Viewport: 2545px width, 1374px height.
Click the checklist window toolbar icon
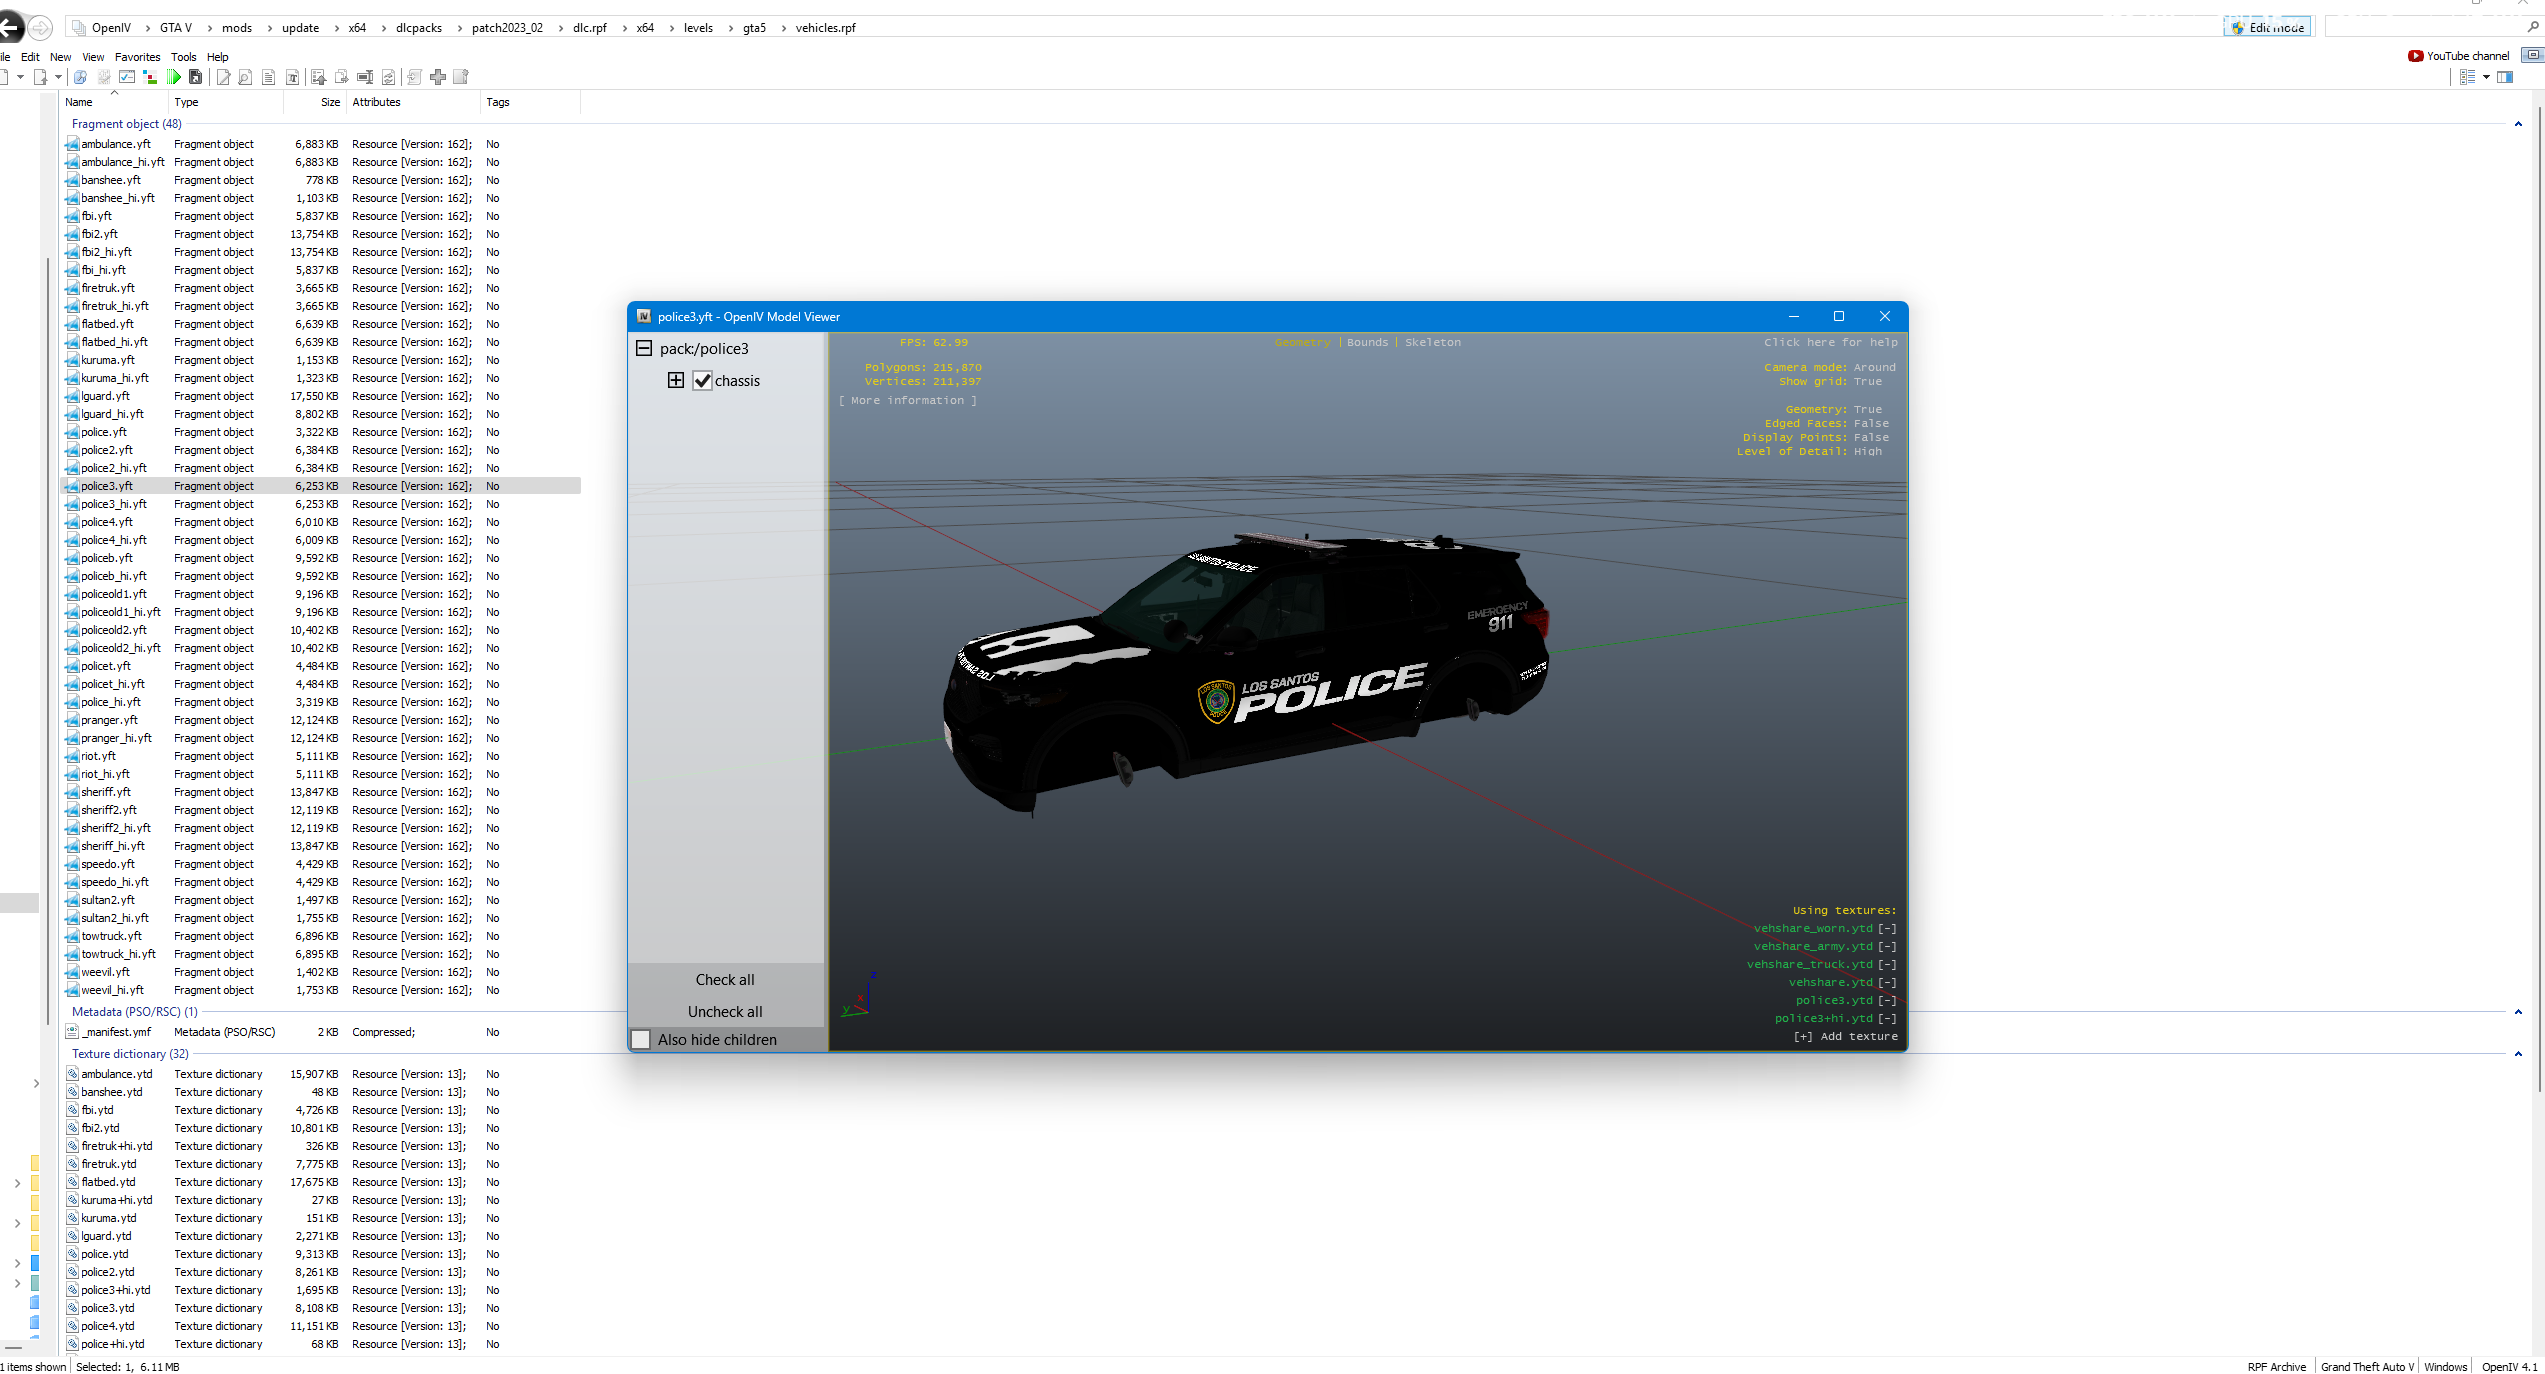click(127, 77)
